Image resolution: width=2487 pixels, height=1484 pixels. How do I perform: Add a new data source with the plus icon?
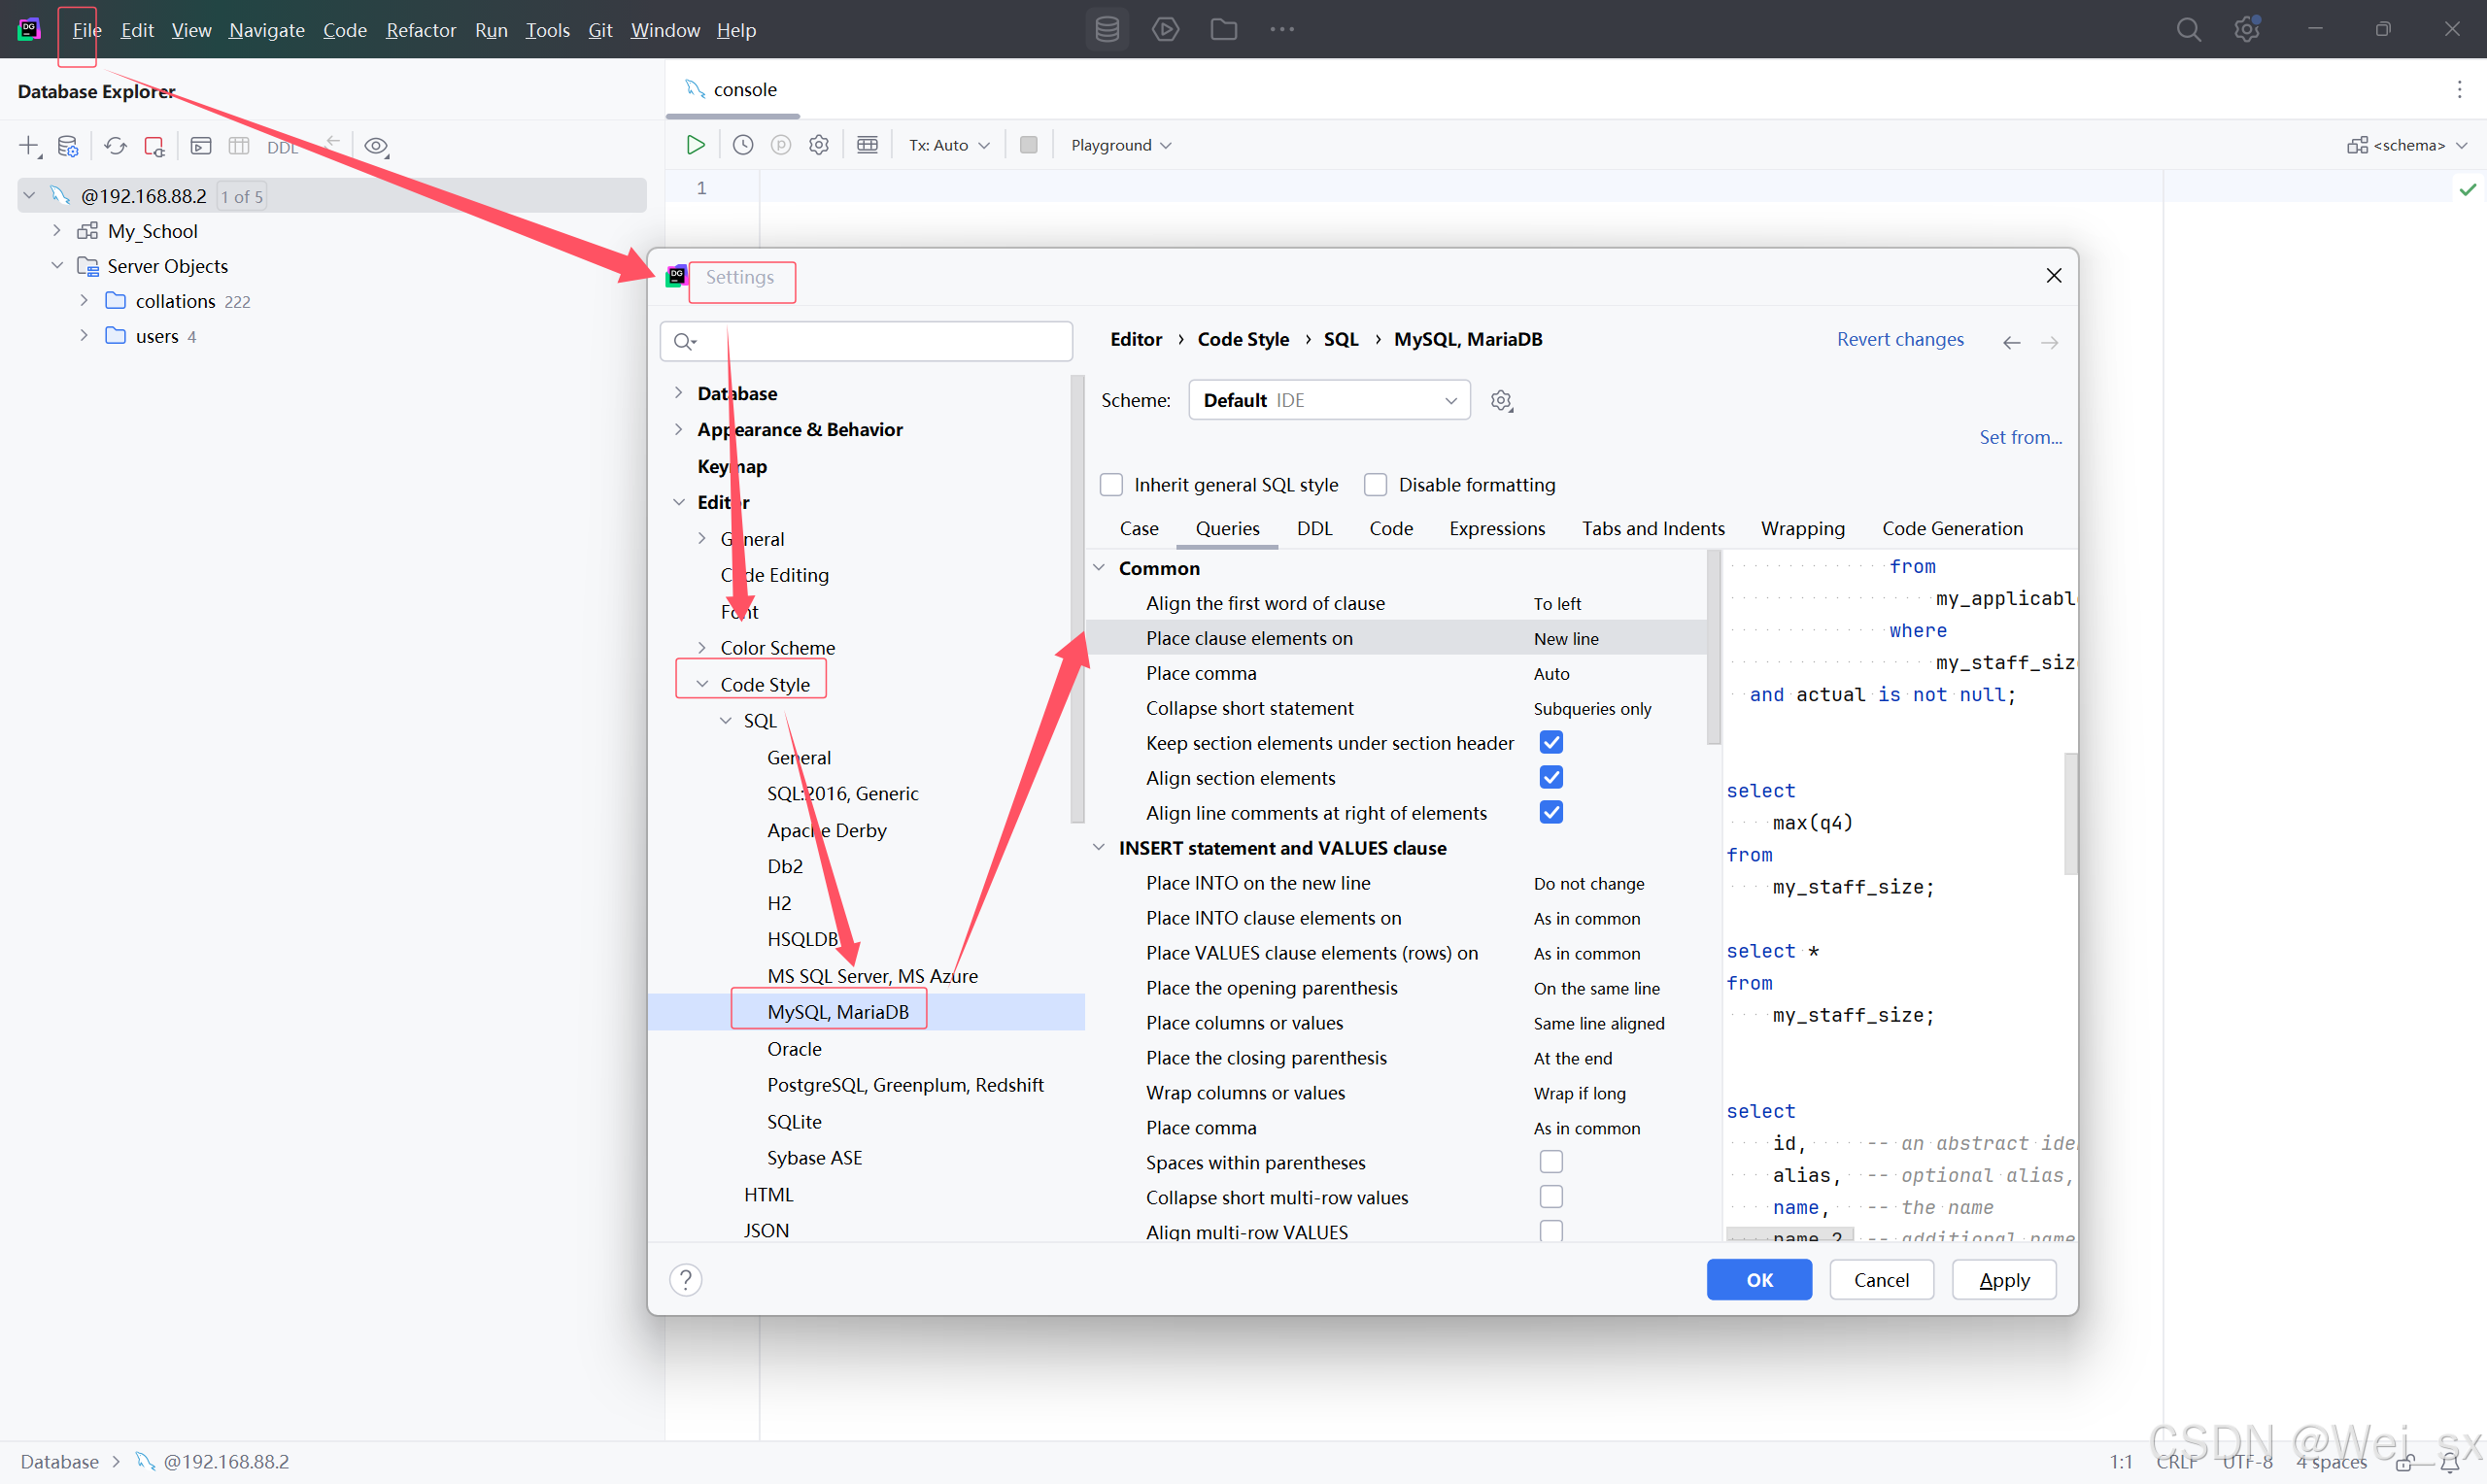pos(28,145)
